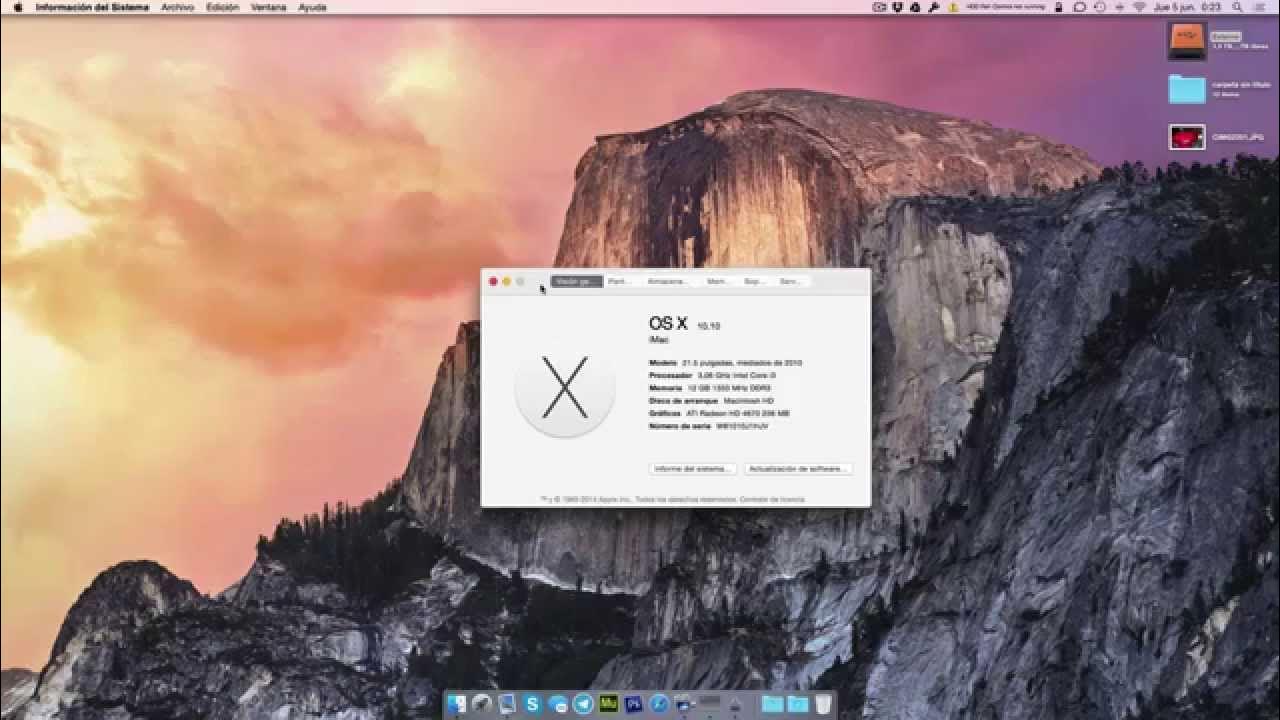Screen dimensions: 1280x720
Task: Select the blue folder on the desktop
Action: pos(1187,89)
